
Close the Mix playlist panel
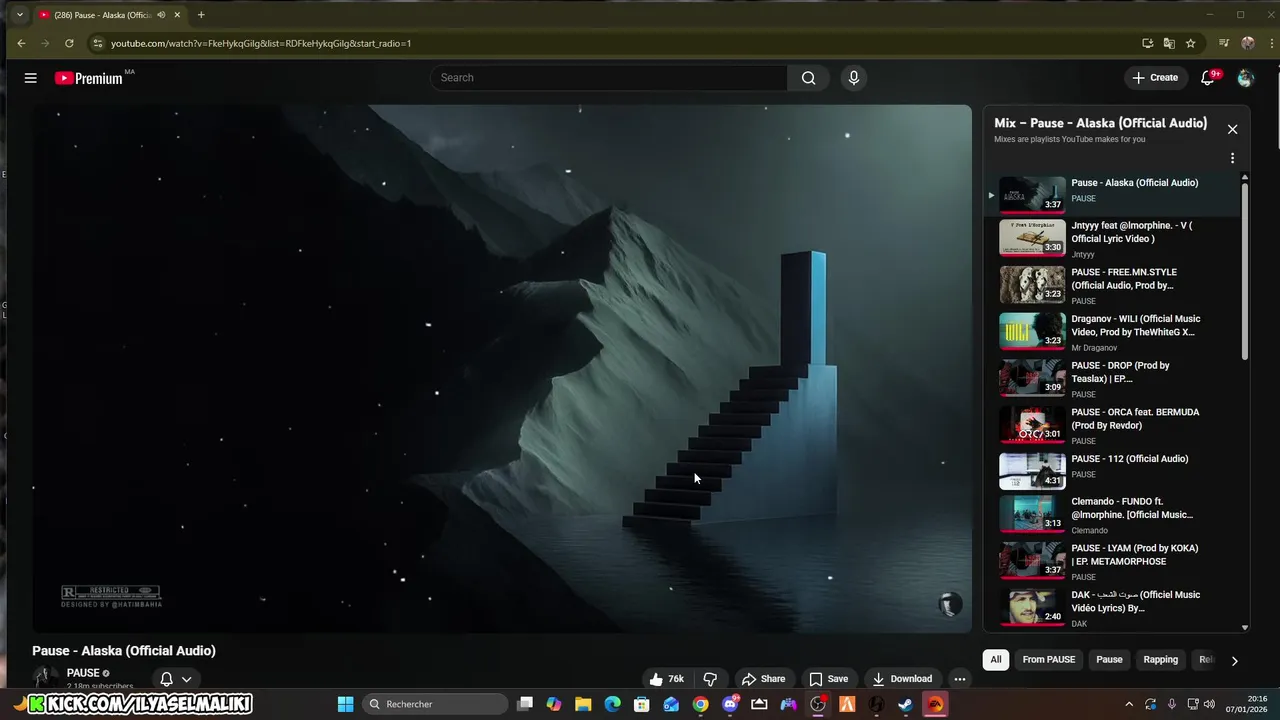coord(1232,129)
